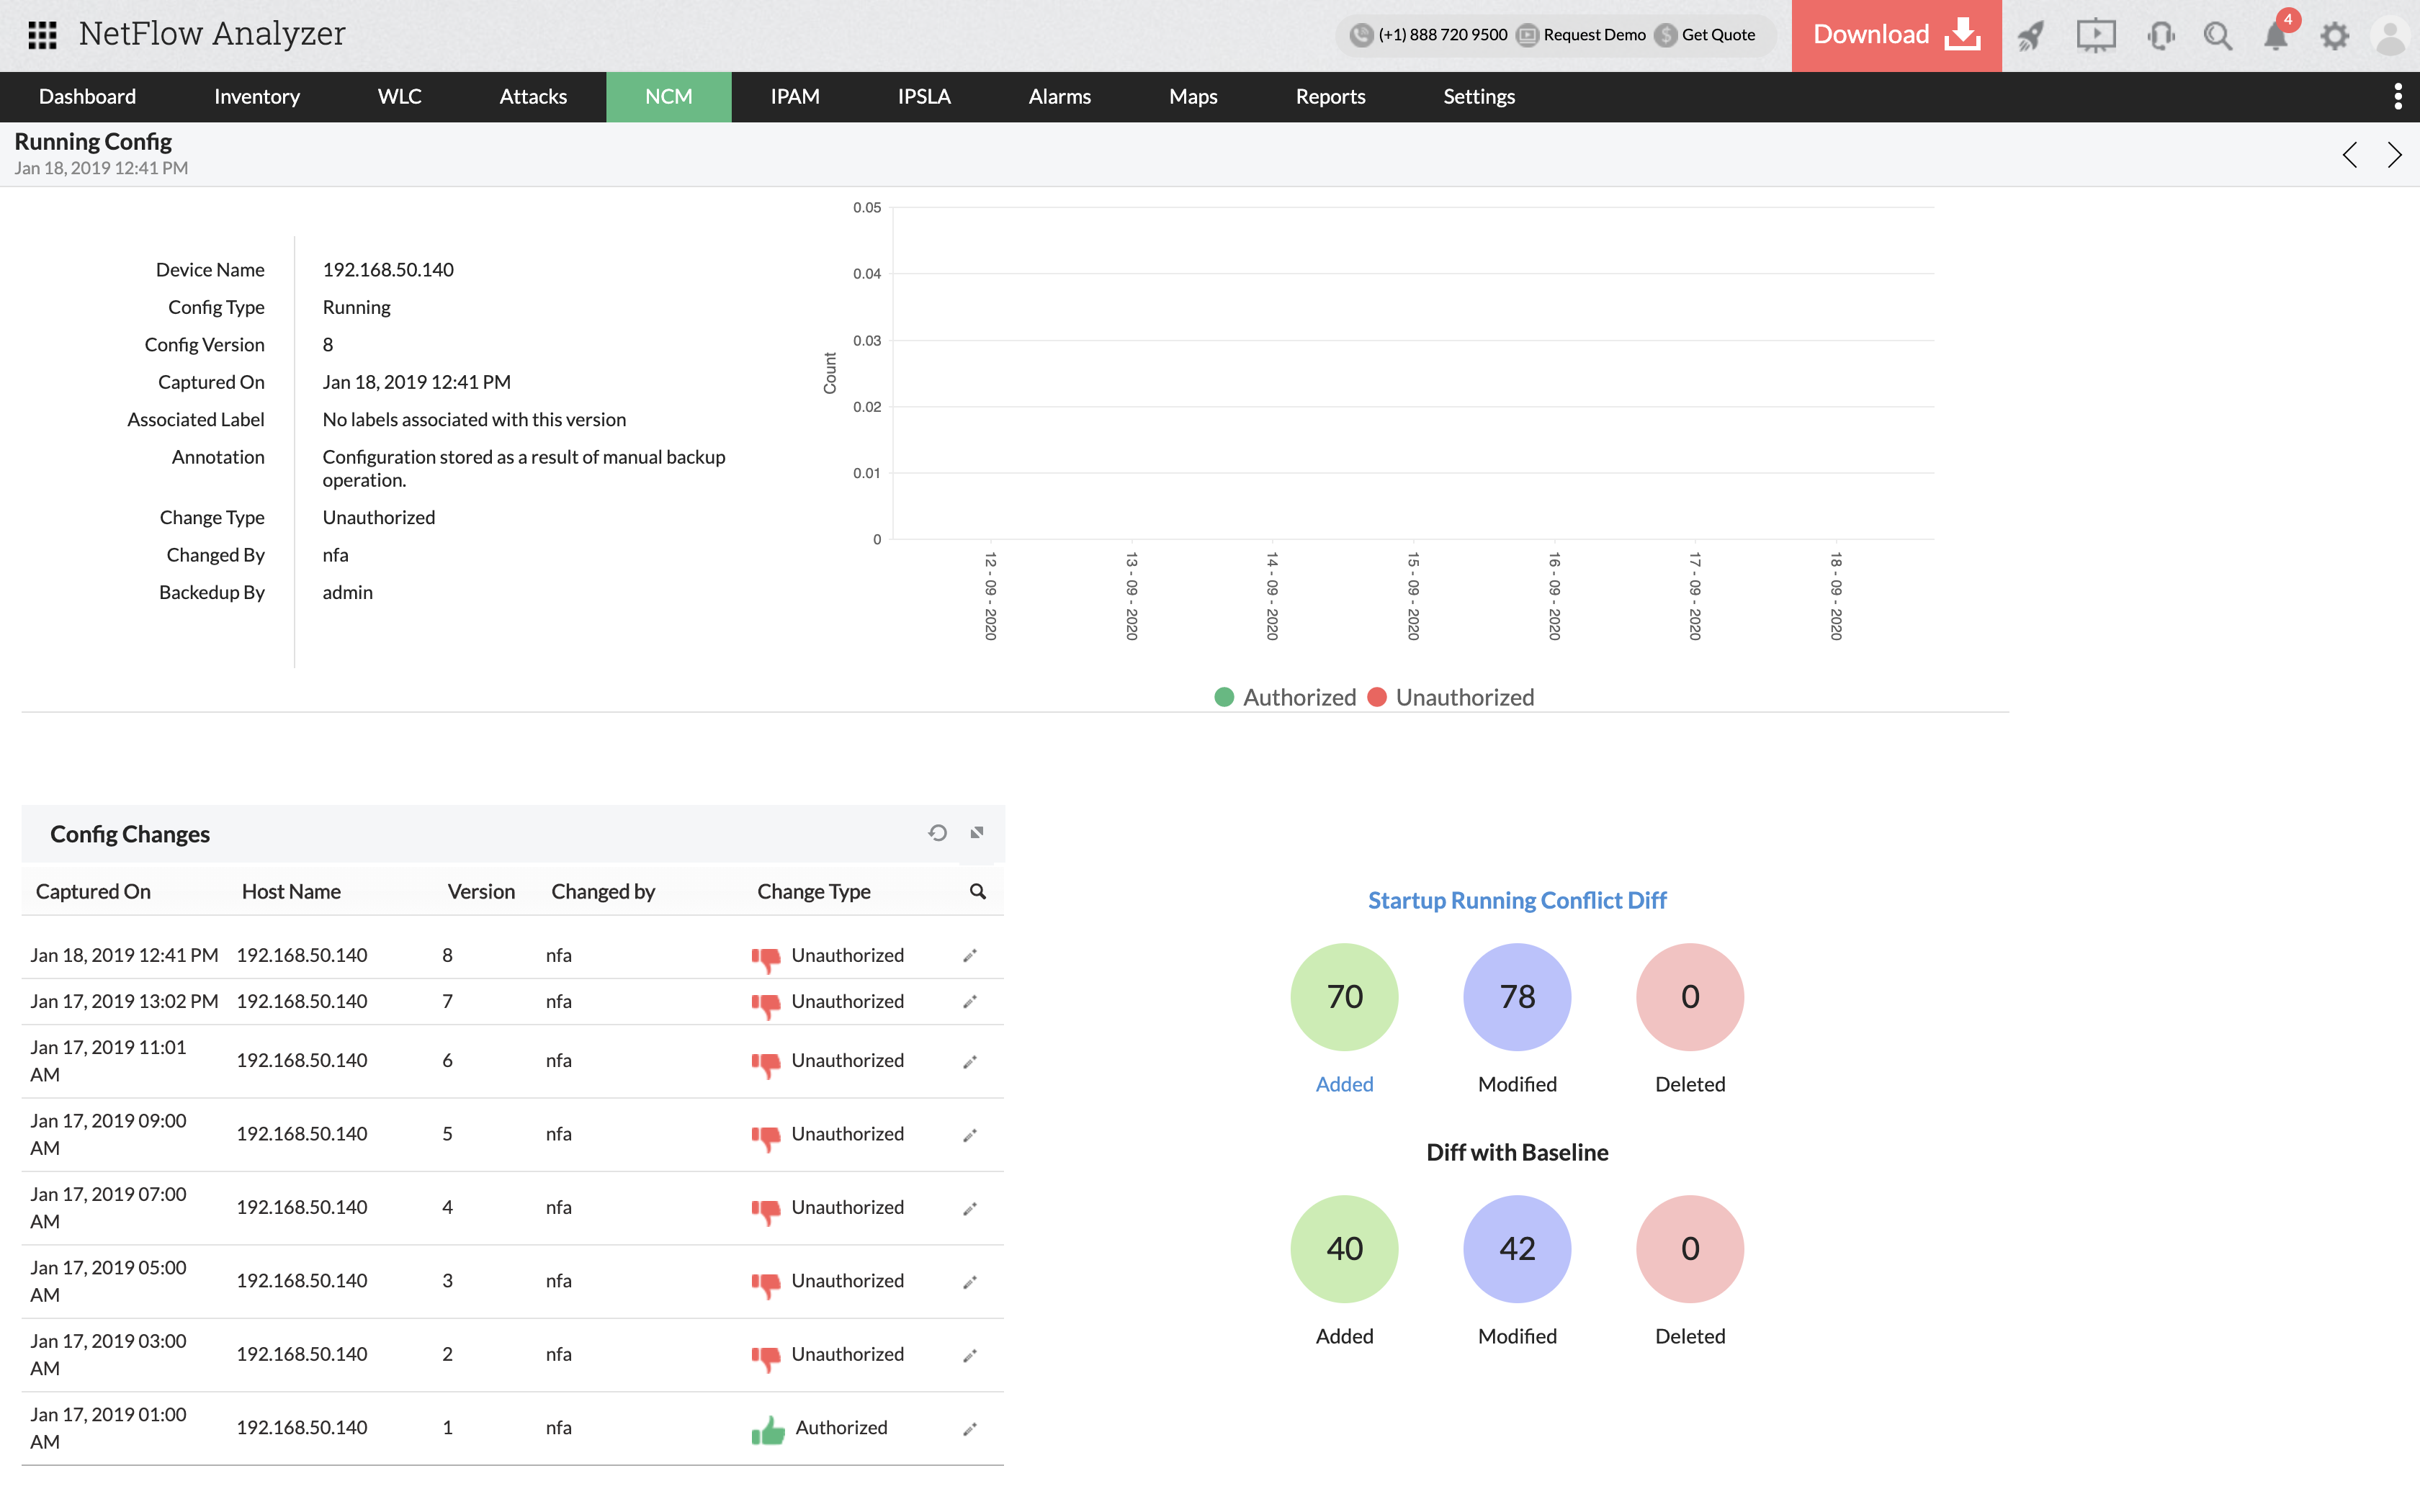Click the header search magnifier icon
Image resolution: width=2420 pixels, height=1512 pixels.
(x=2217, y=36)
